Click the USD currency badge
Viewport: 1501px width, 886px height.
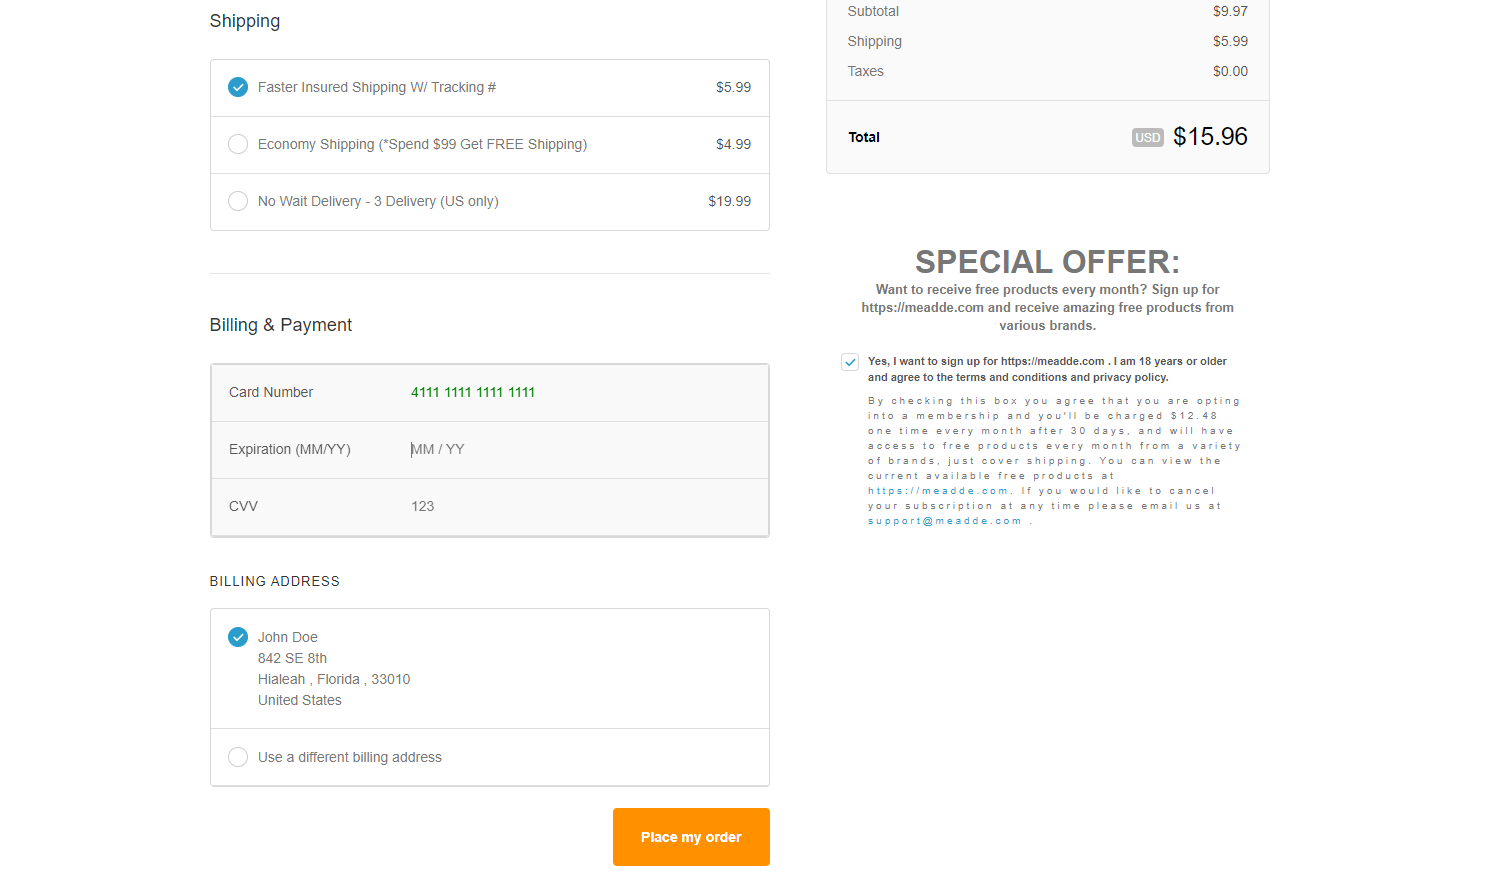click(x=1147, y=137)
